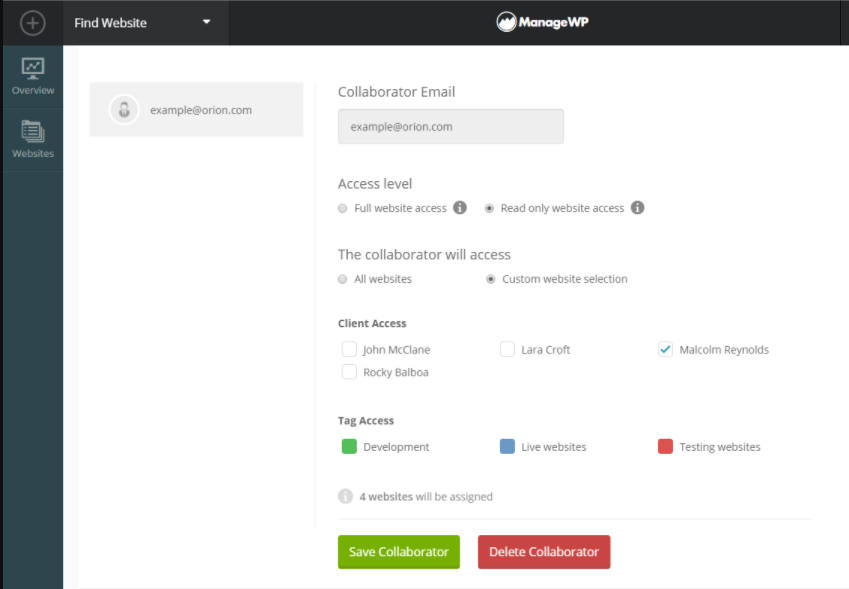Click Delete Collaborator button
The width and height of the screenshot is (849, 589).
pyautogui.click(x=544, y=552)
